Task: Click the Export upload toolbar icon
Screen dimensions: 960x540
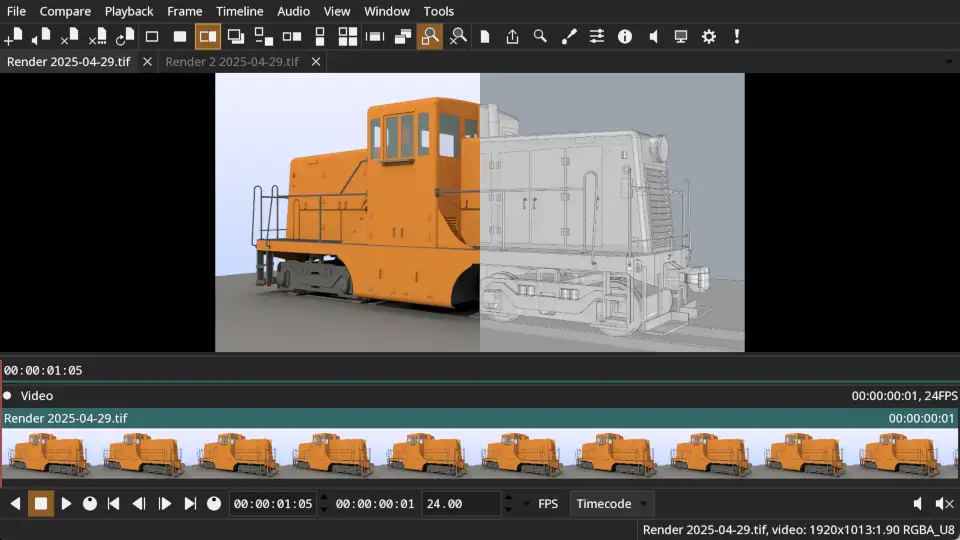Action: [x=512, y=37]
